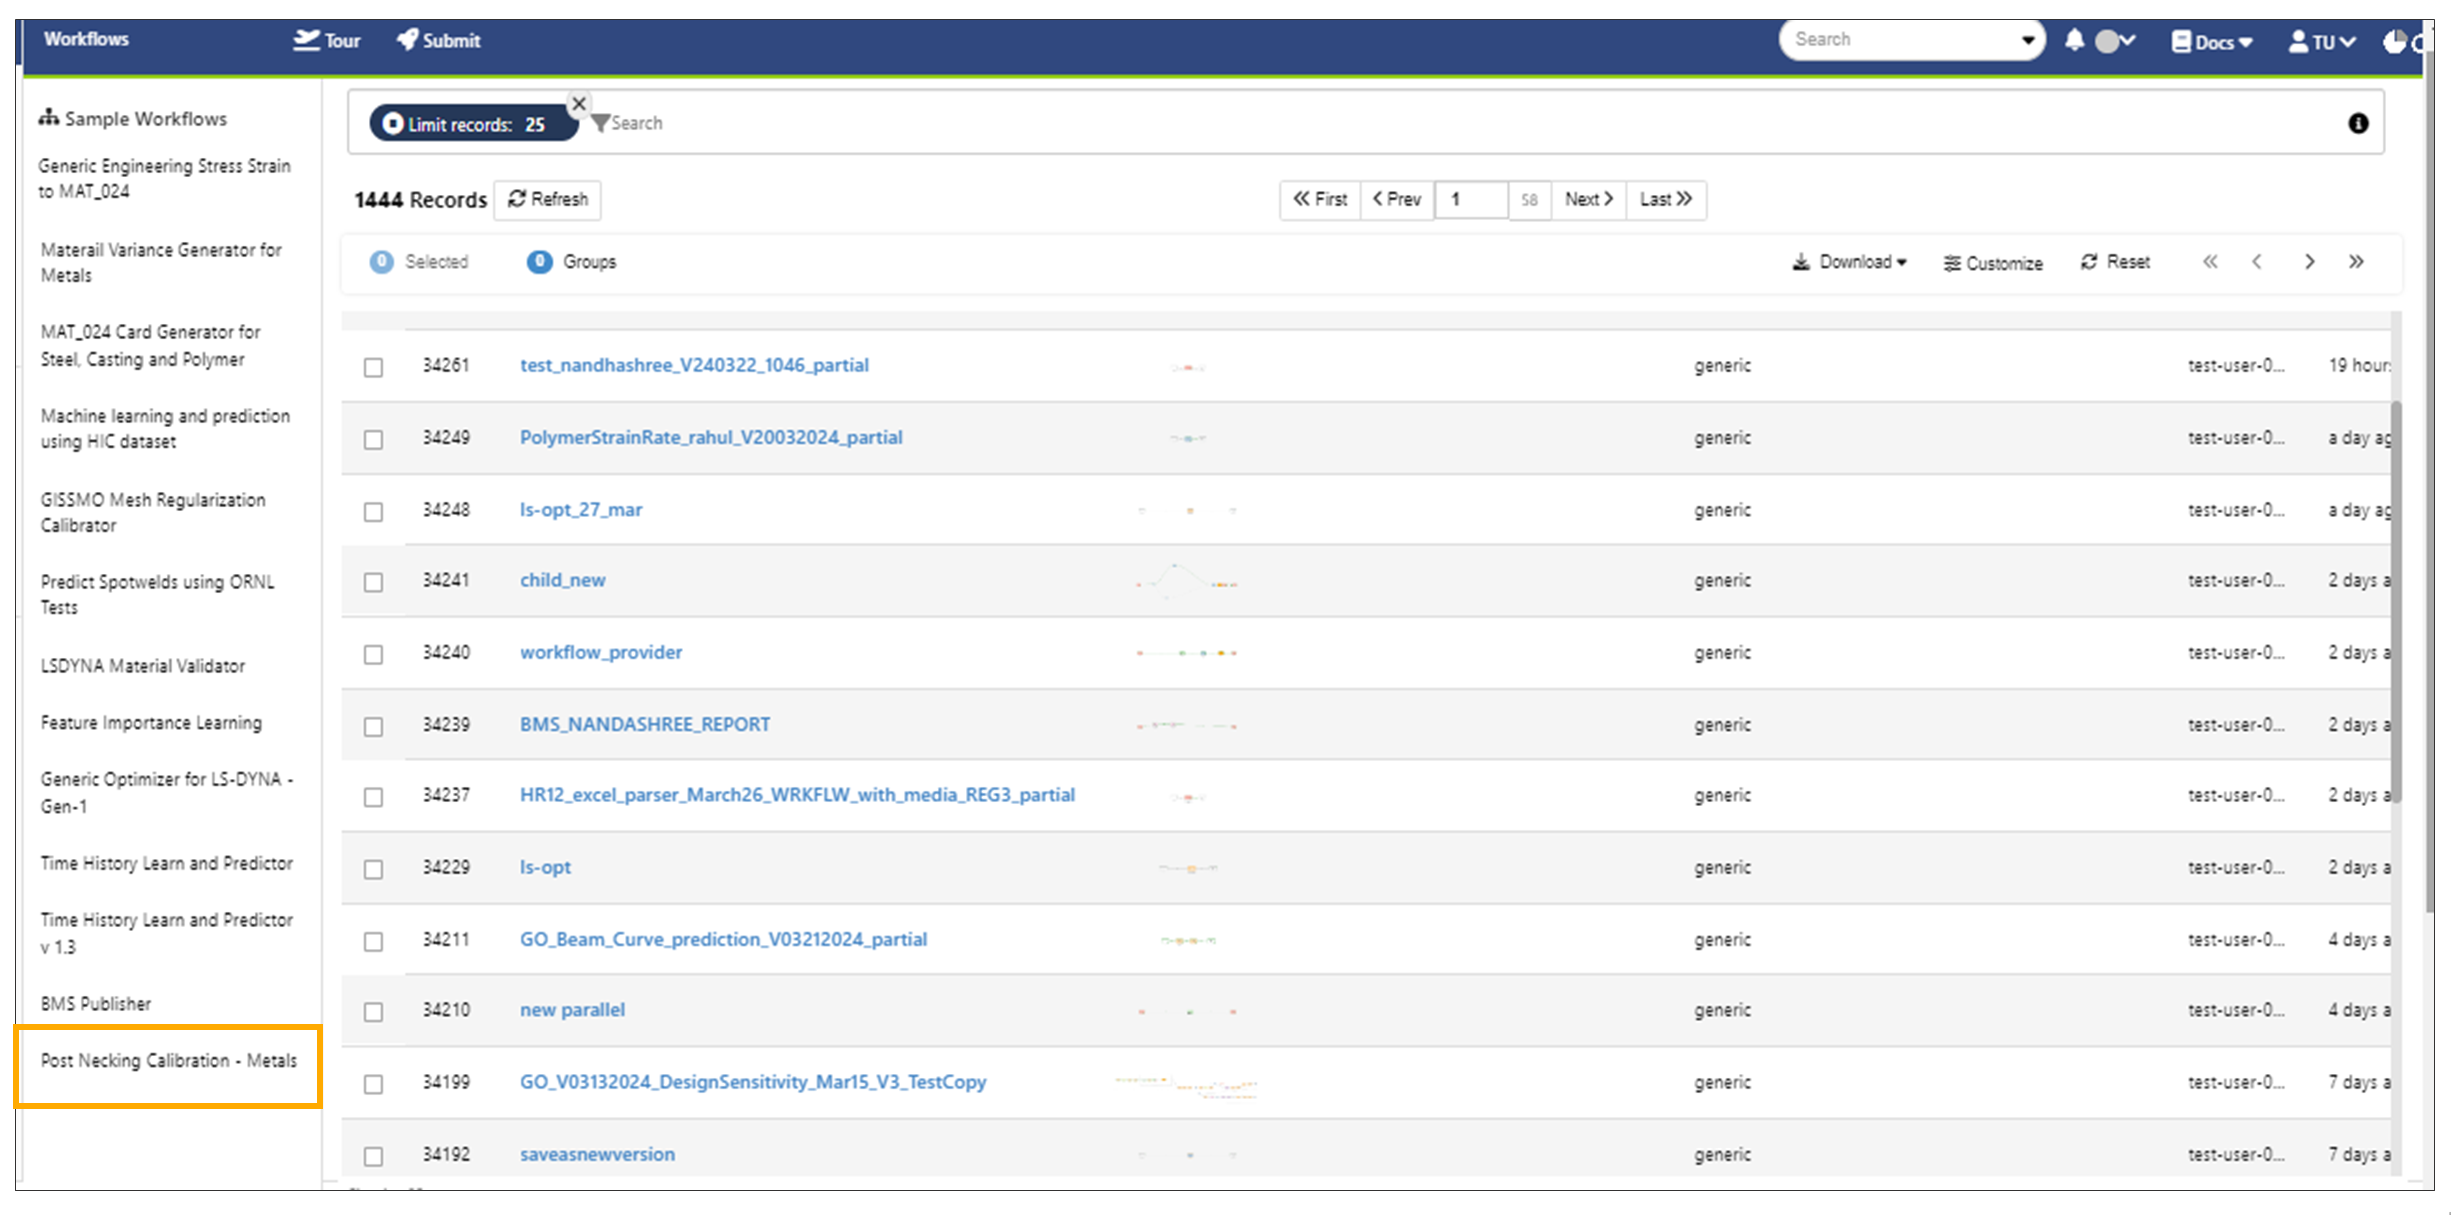Tick the checkbox for child_new record
The image size is (2451, 1215).
(x=373, y=582)
